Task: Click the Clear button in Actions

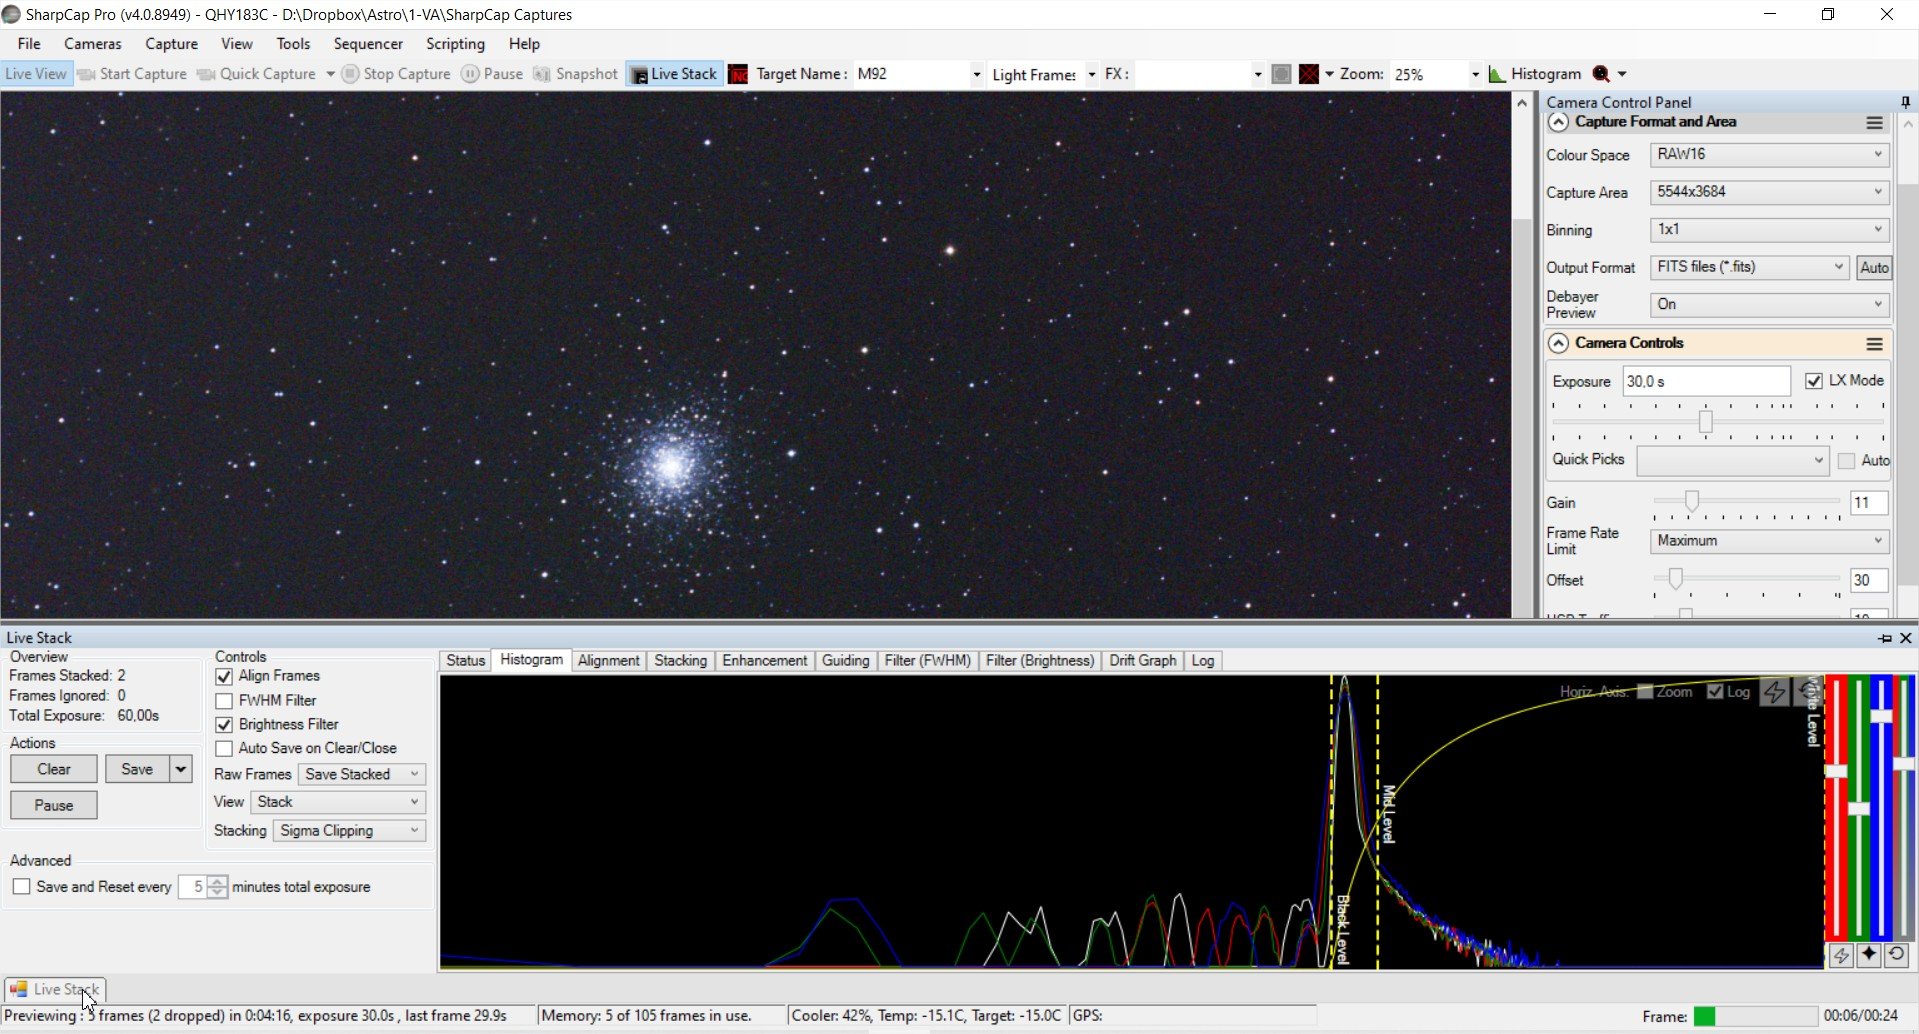Action: point(54,769)
